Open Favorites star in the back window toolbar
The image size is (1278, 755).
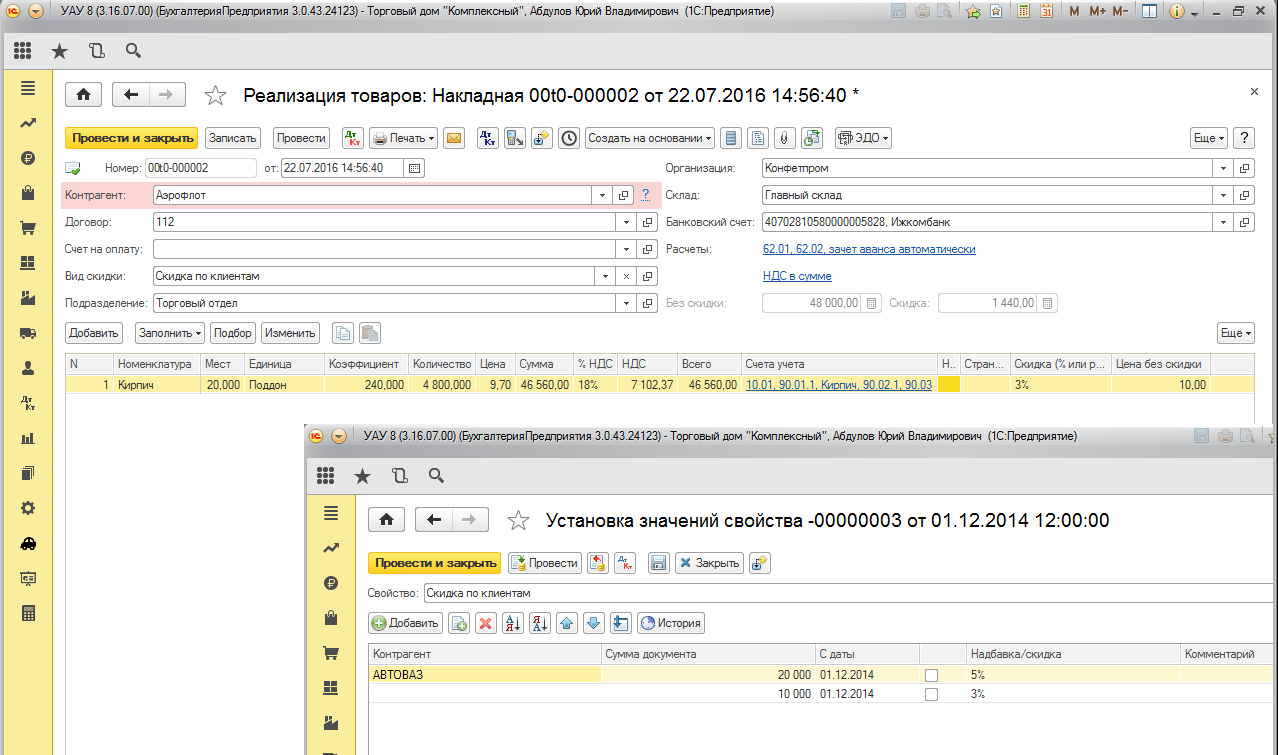pyautogui.click(x=60, y=50)
